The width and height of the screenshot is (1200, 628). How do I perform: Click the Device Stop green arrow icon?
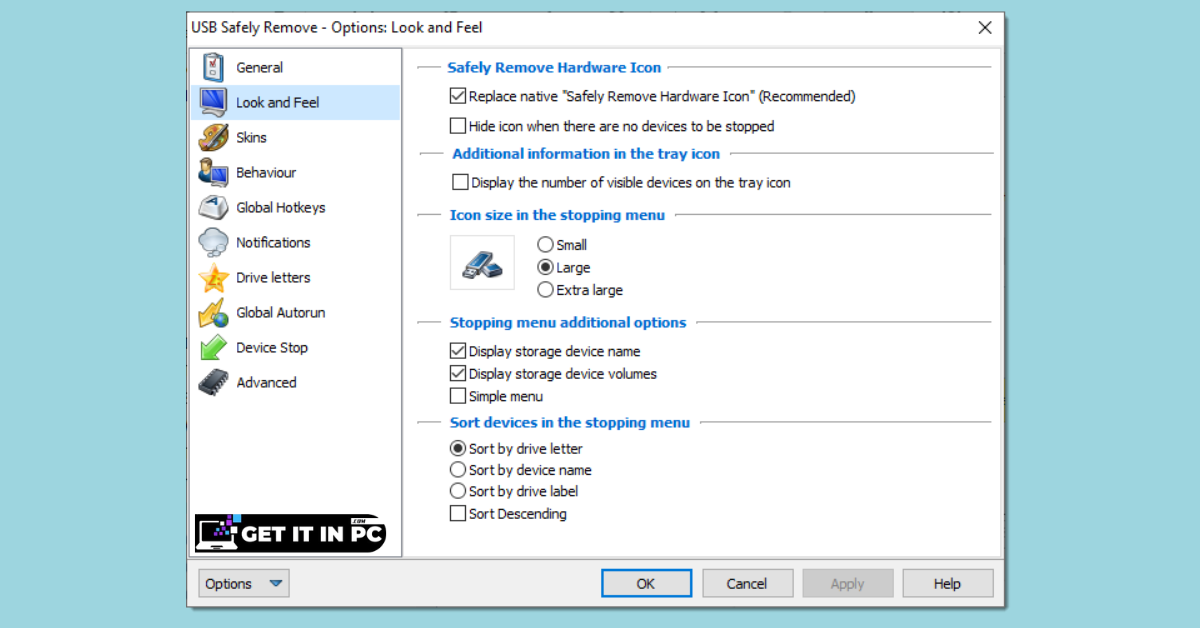point(213,347)
